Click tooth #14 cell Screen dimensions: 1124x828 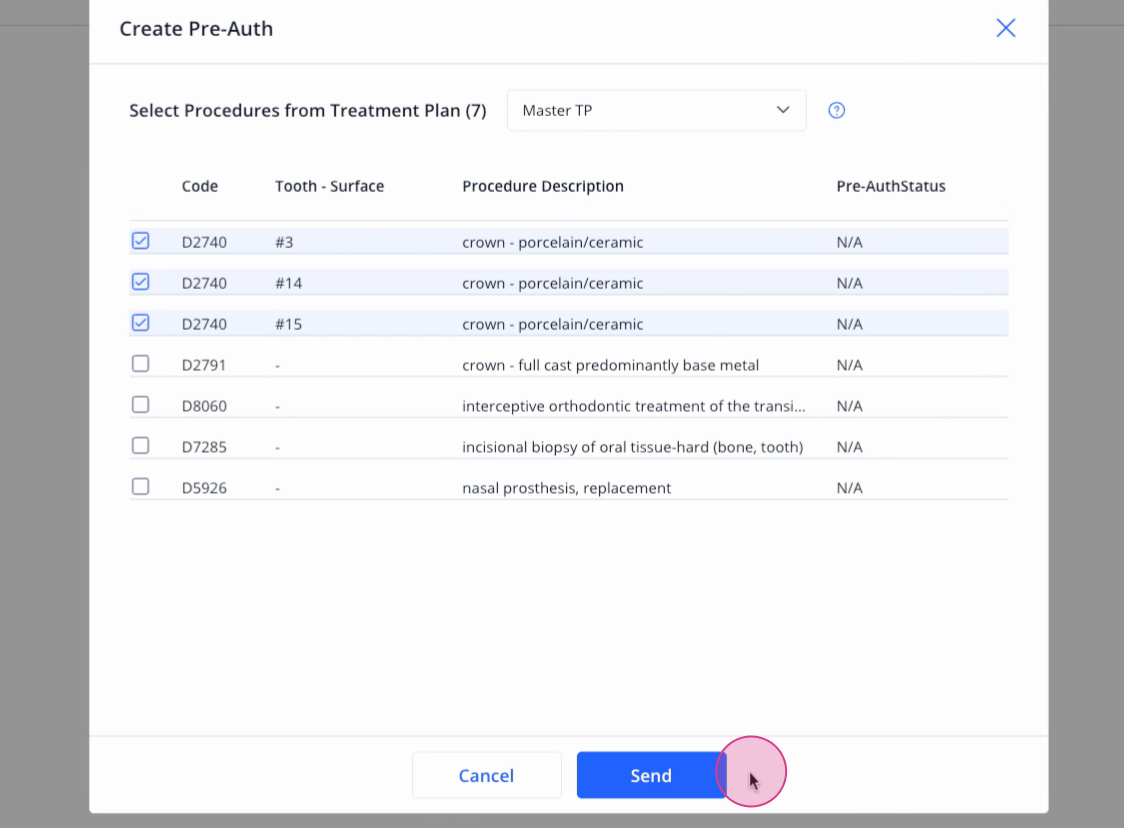click(289, 283)
